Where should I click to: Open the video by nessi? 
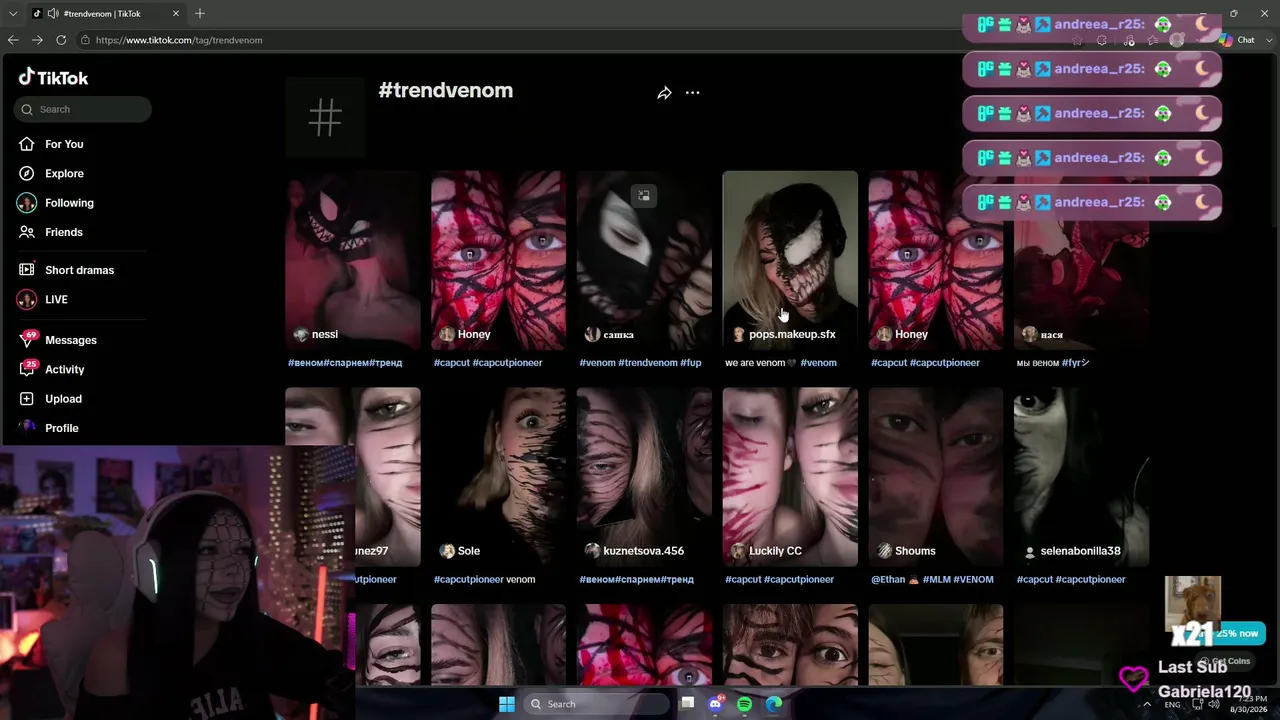coord(353,260)
